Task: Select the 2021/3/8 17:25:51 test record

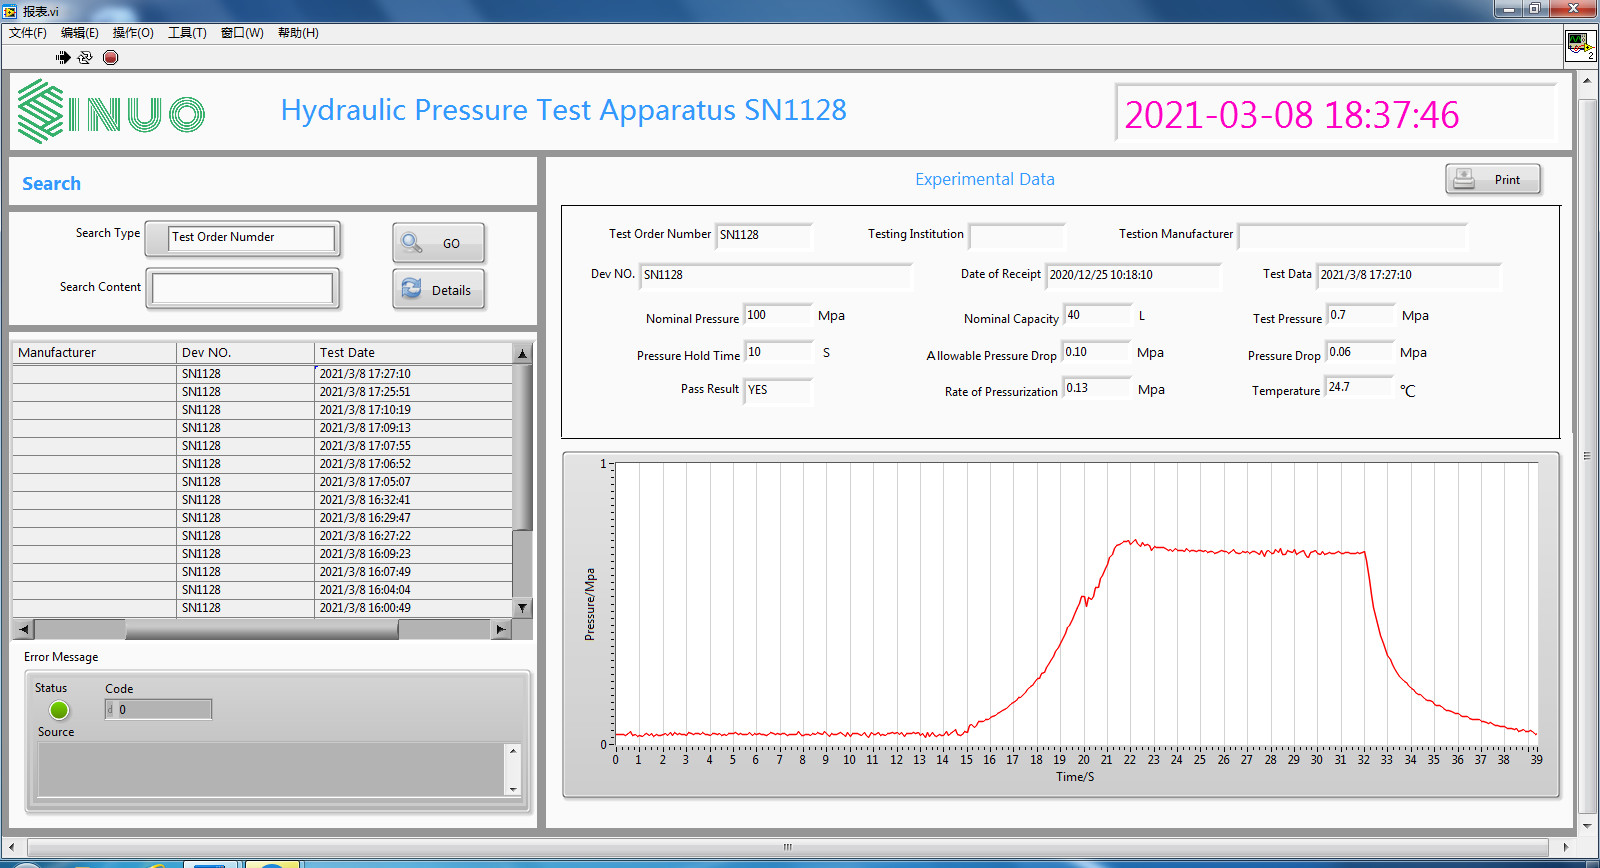Action: [x=365, y=392]
